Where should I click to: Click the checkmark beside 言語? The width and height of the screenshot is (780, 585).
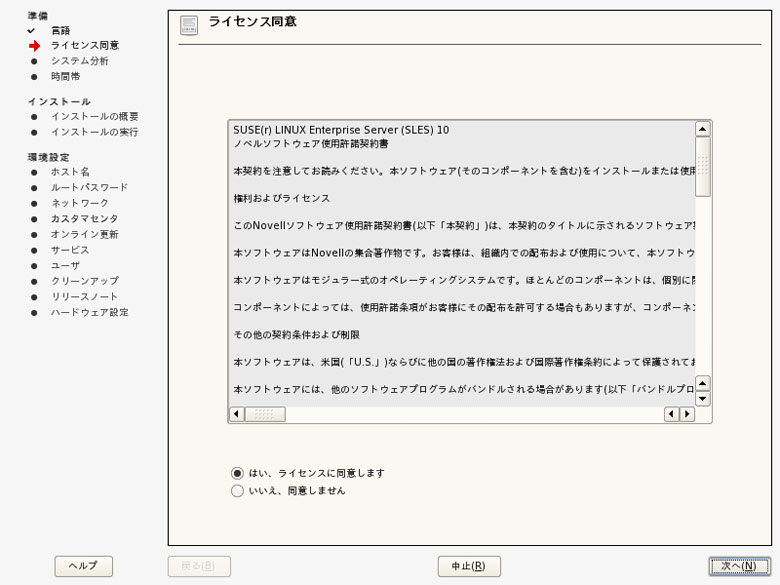click(31, 30)
